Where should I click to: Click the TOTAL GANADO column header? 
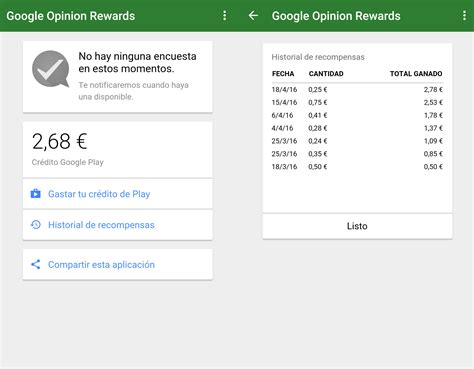coord(416,74)
